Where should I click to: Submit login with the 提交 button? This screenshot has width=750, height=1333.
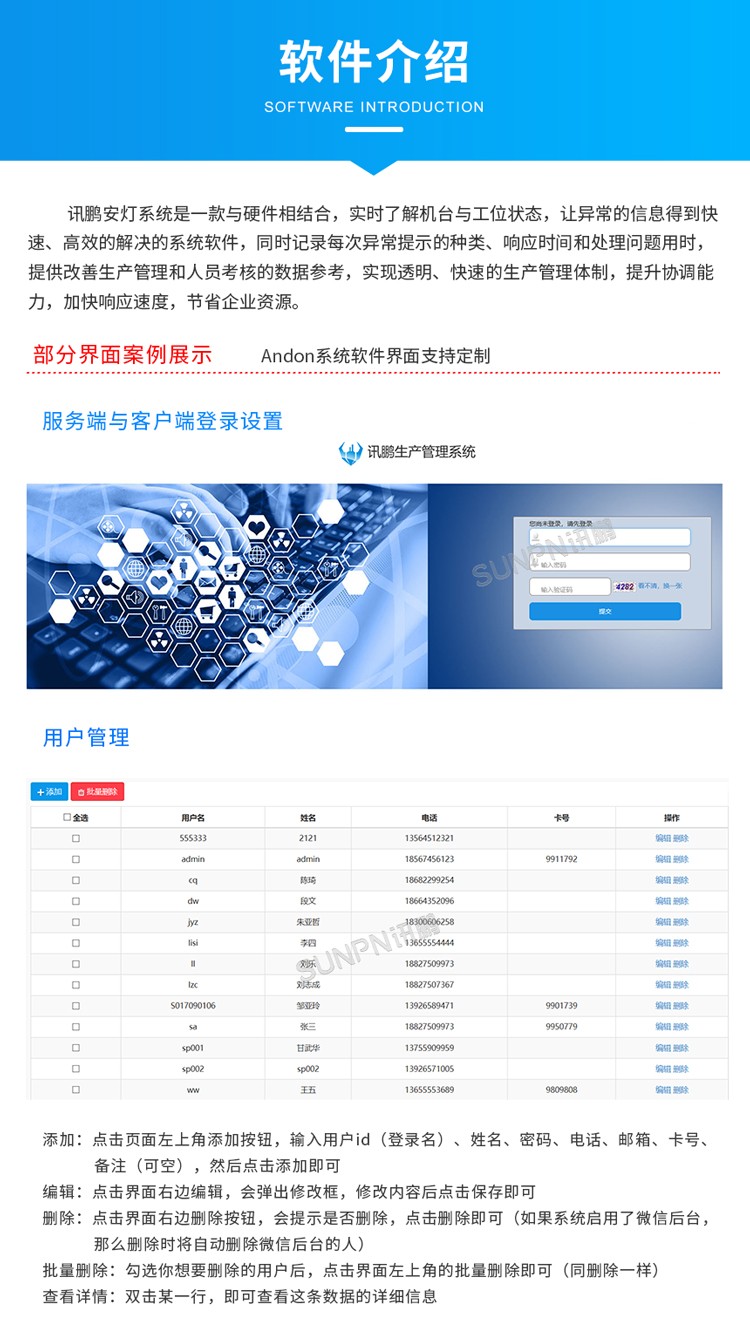[x=604, y=611]
